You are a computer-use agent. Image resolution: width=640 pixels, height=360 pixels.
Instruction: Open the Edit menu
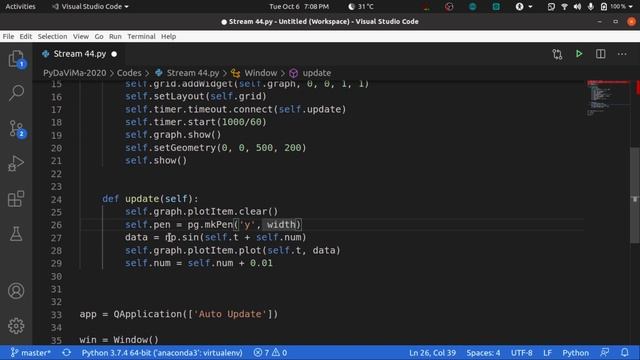click(x=26, y=36)
